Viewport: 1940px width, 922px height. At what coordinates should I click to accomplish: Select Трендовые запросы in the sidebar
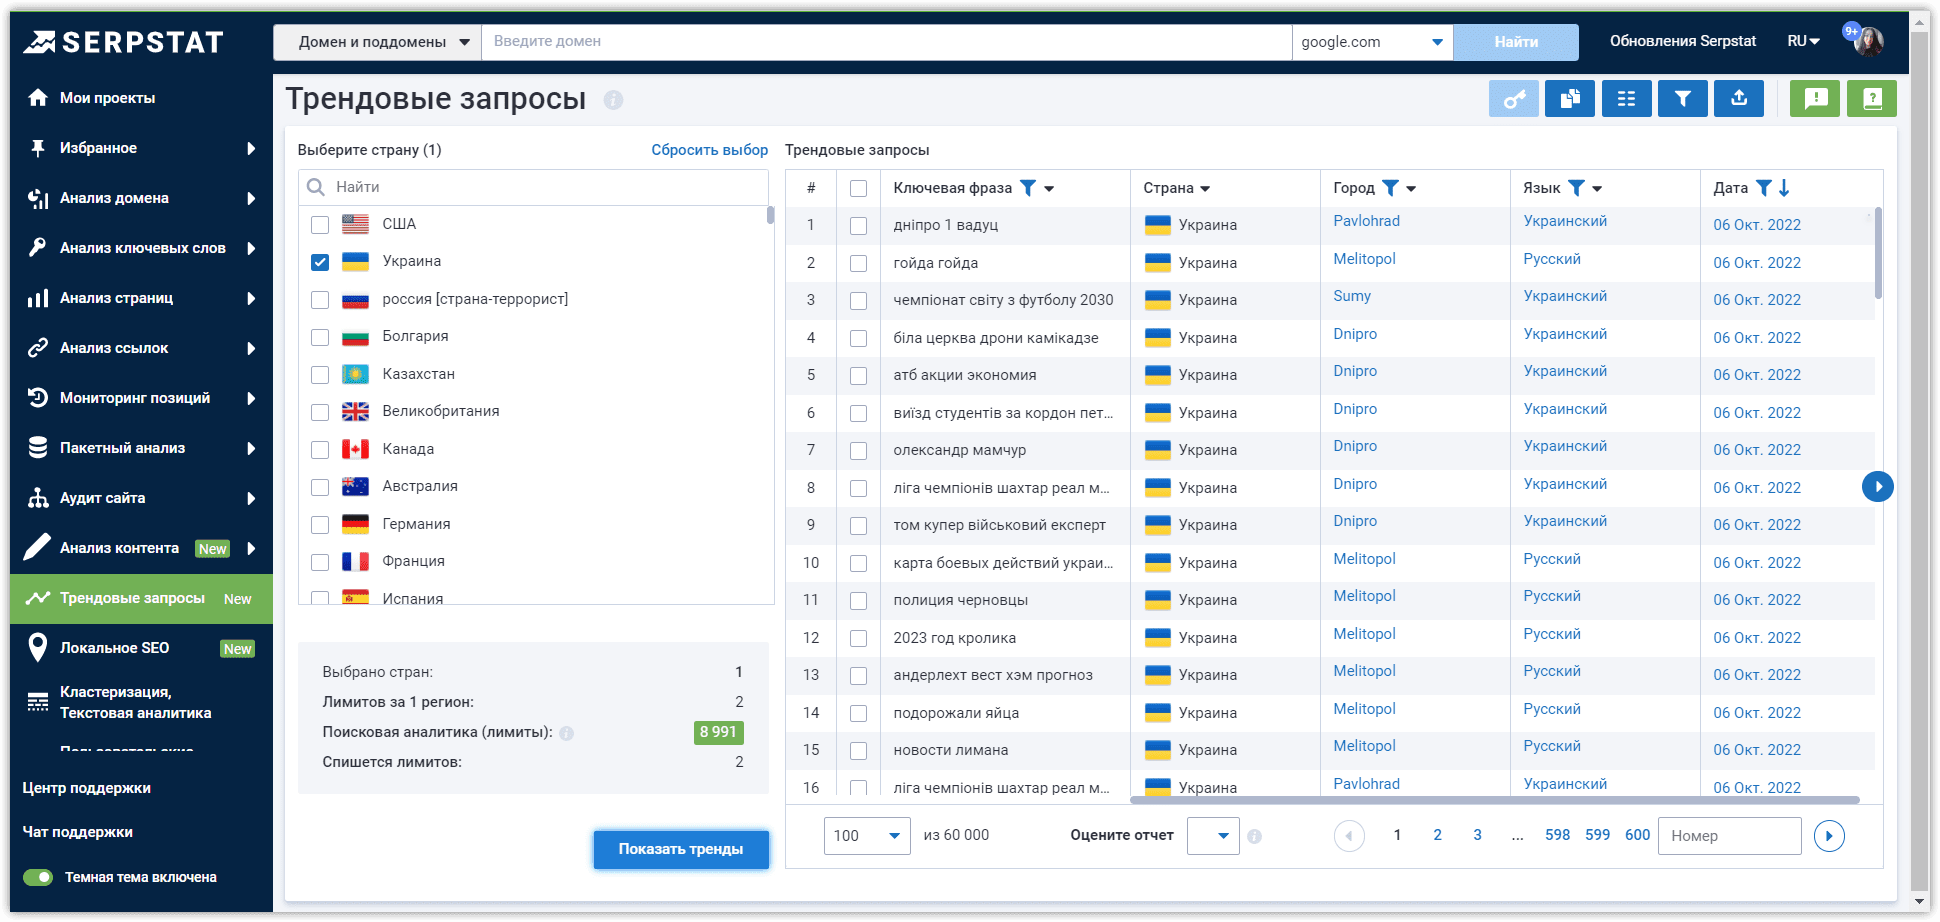pos(141,598)
